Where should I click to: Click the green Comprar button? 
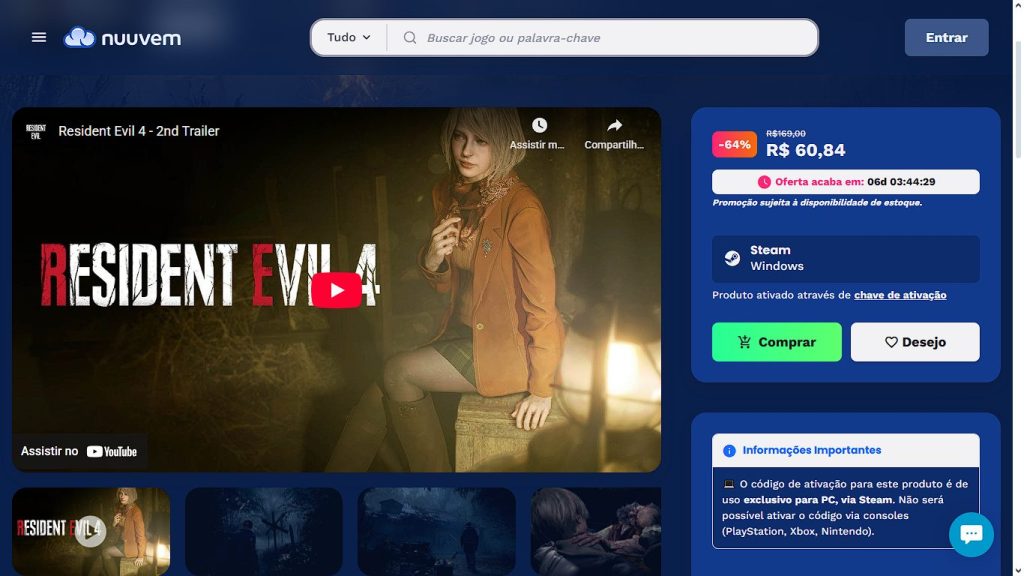click(776, 342)
